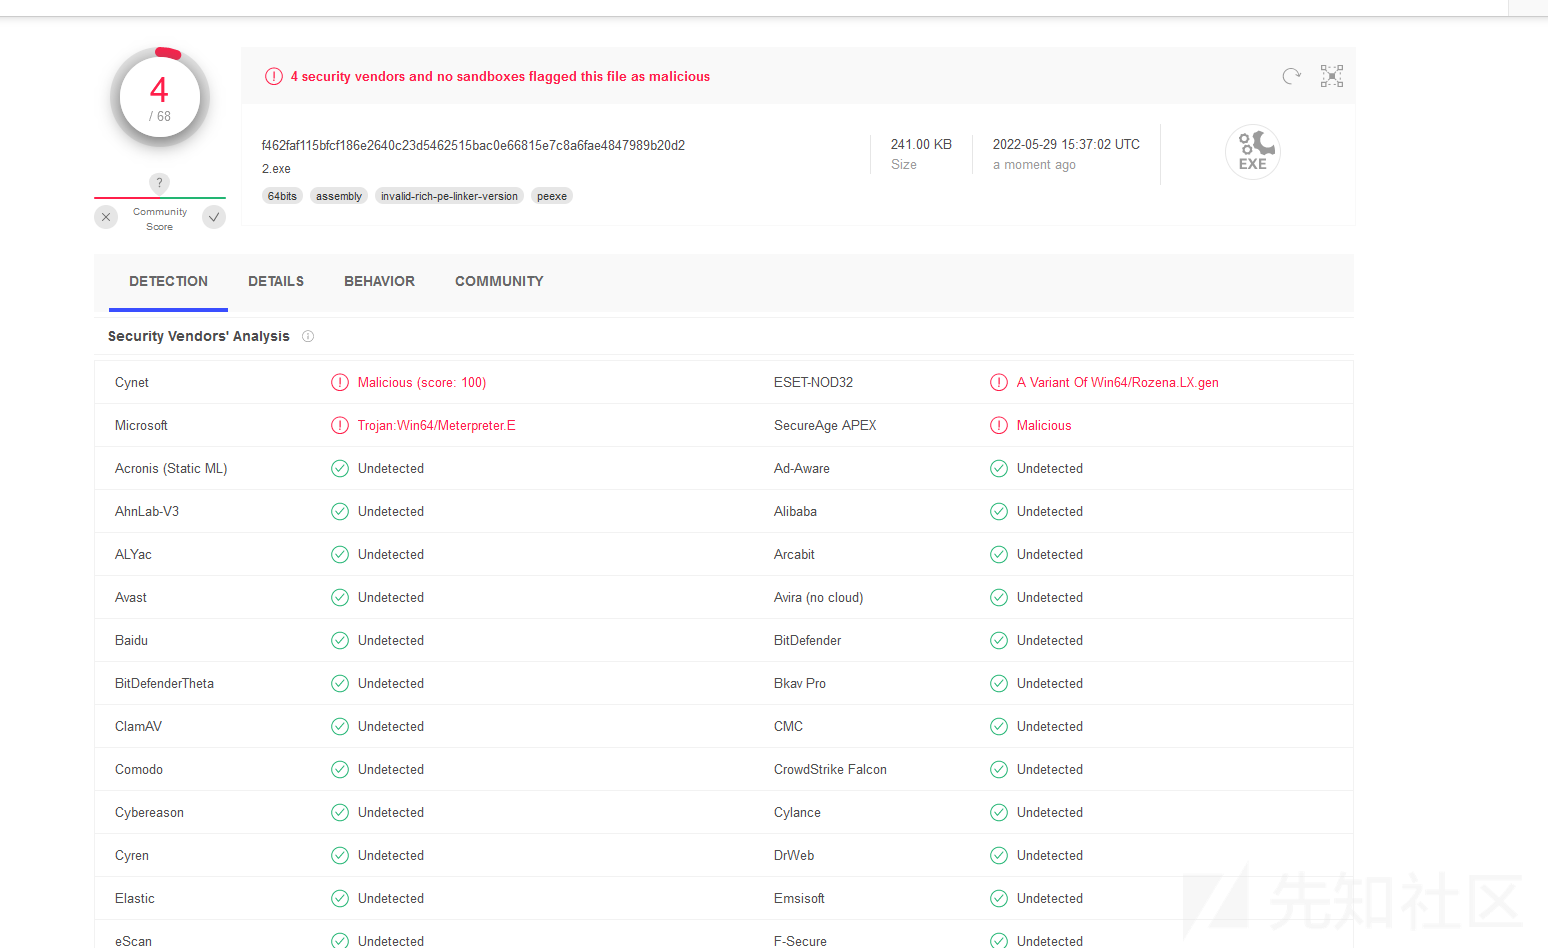Click the reanalyze refresh icon

click(1291, 76)
